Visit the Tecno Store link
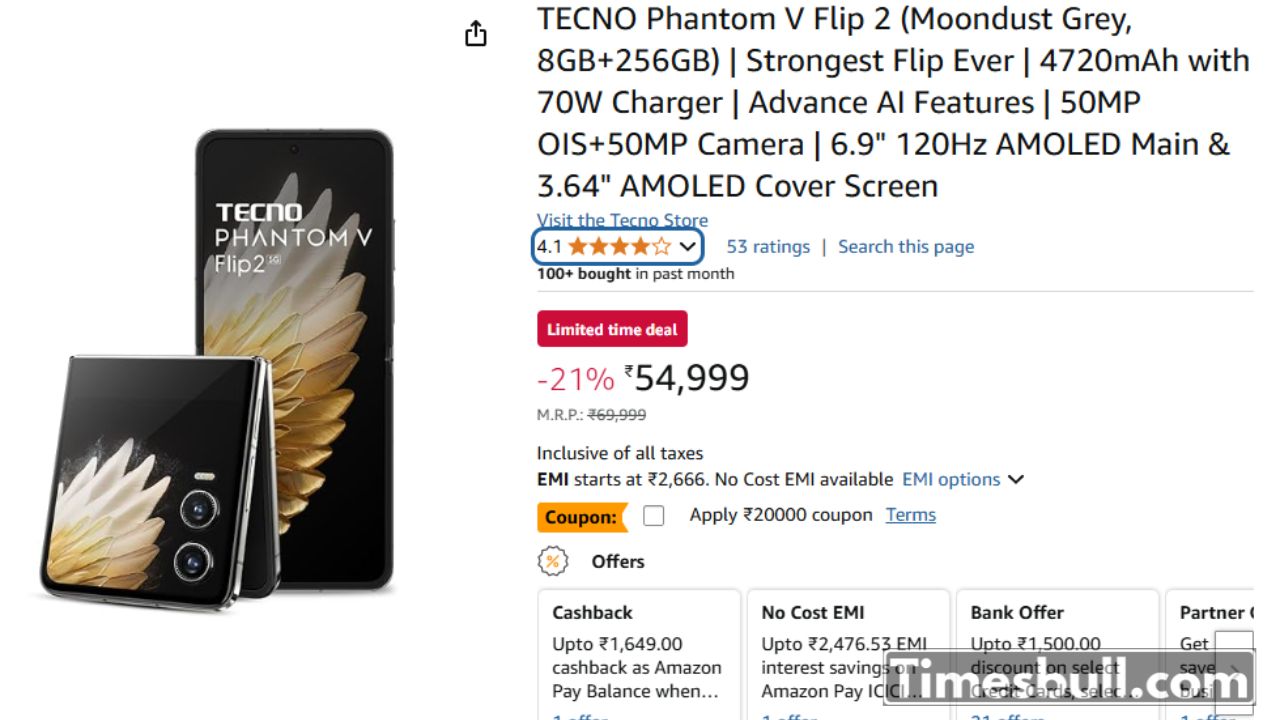This screenshot has width=1280, height=720. 622,221
